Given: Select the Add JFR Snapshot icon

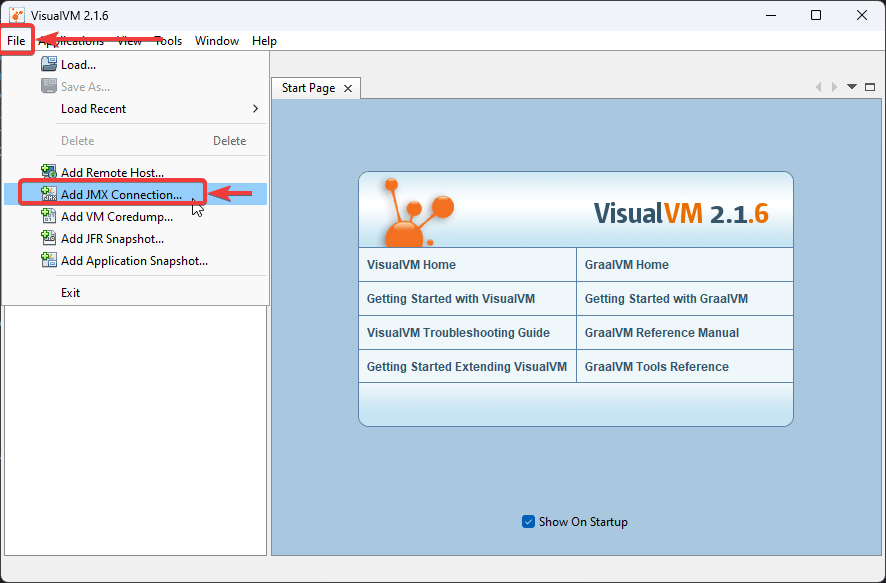Looking at the screenshot, I should click(x=49, y=238).
